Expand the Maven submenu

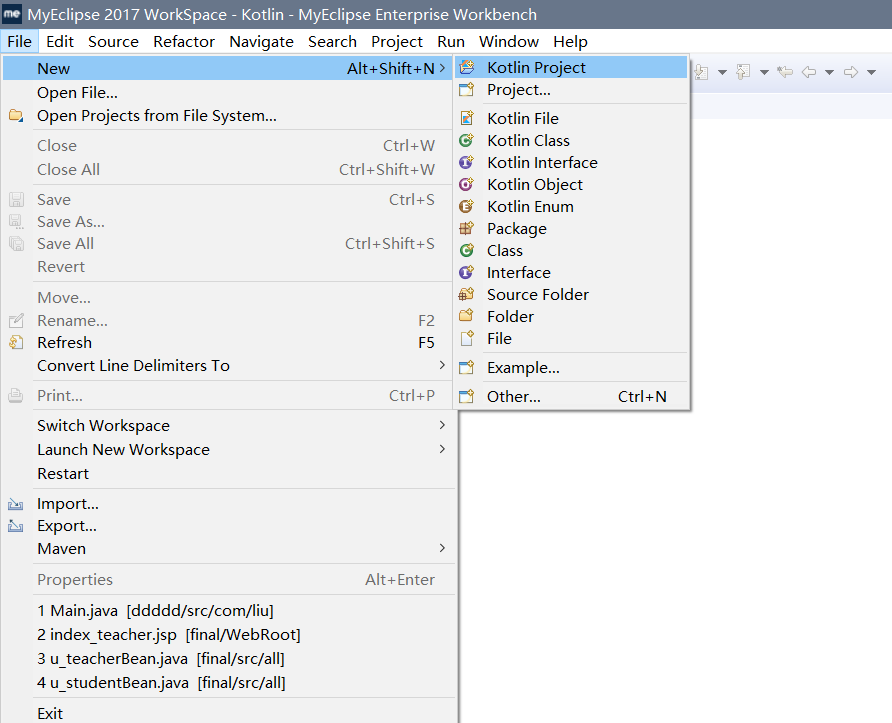pyautogui.click(x=442, y=548)
